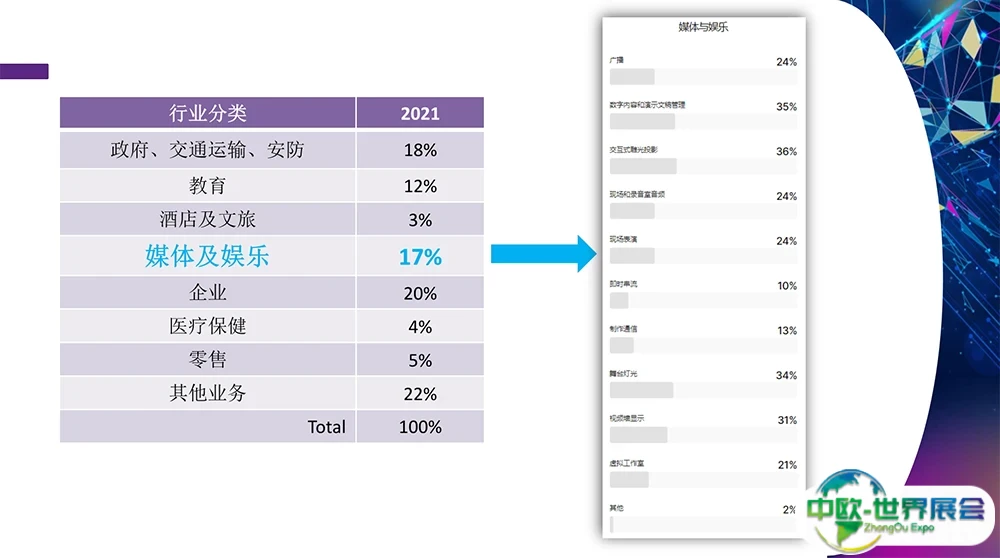This screenshot has height=558, width=1000.
Task: Click the 媒体与娱乐 chart title
Action: coord(703,27)
